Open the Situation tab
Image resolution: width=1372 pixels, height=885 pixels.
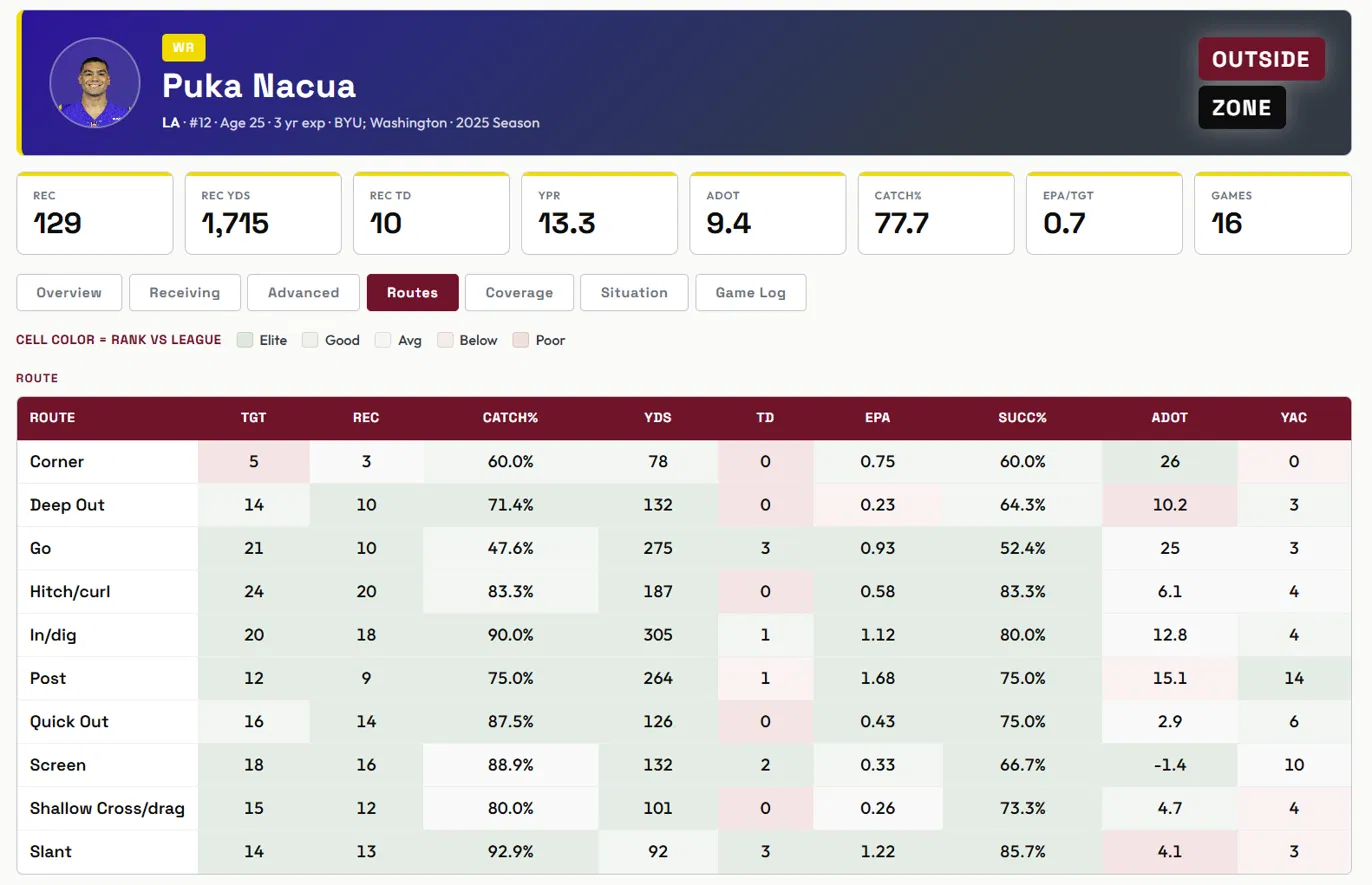point(634,293)
